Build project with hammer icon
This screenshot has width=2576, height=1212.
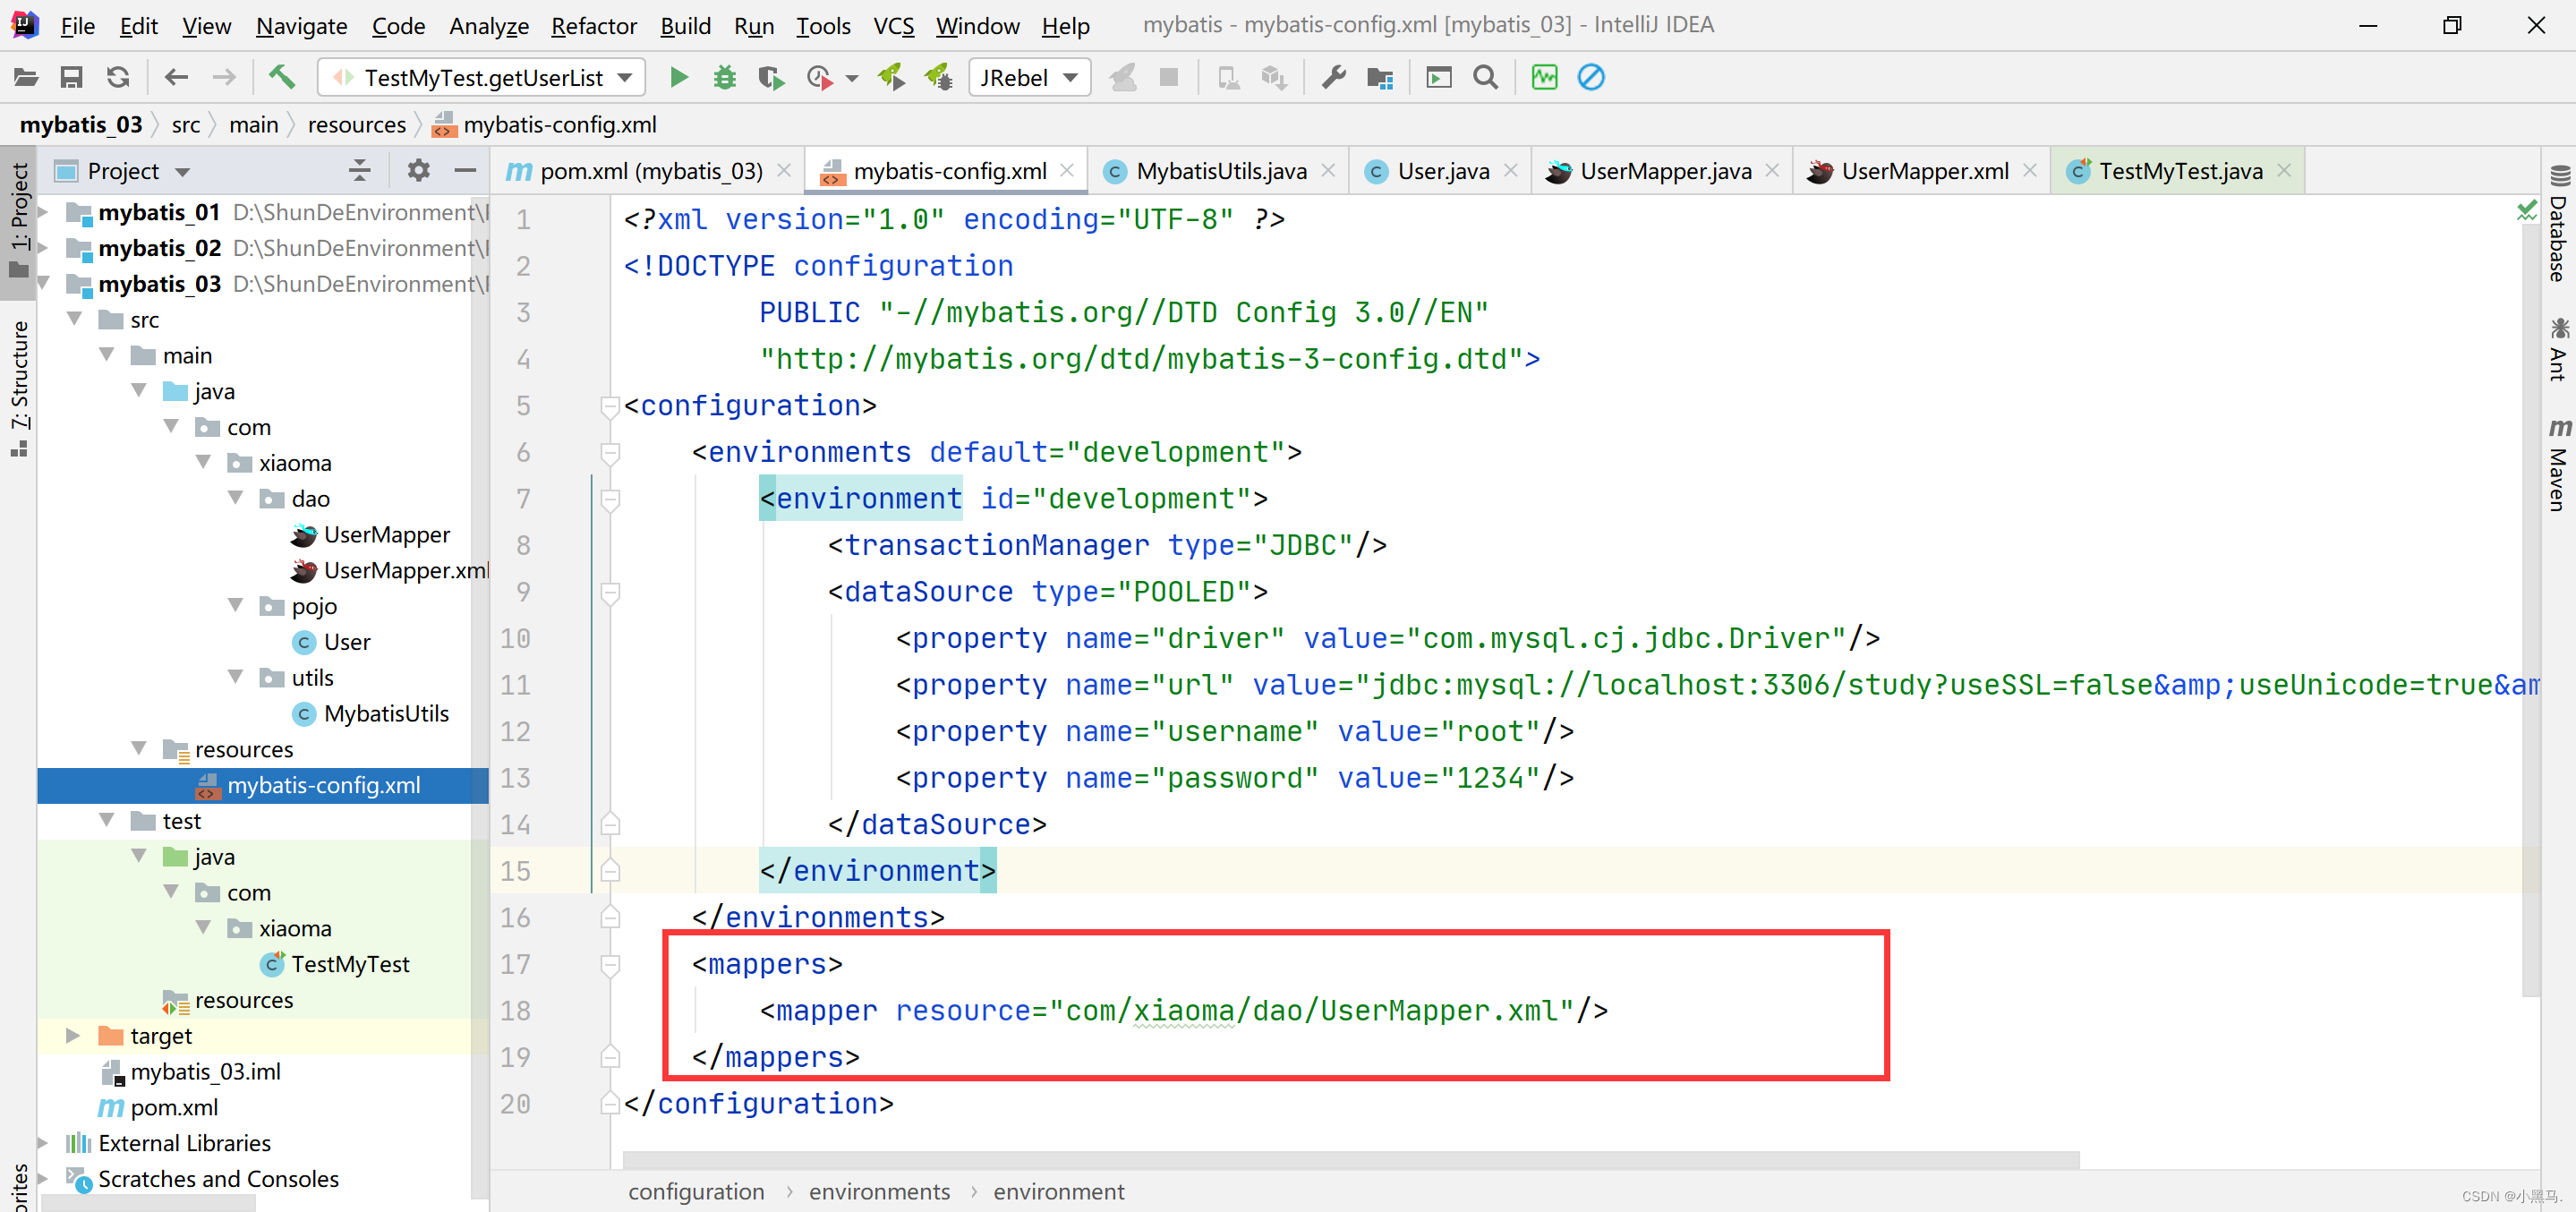point(282,77)
